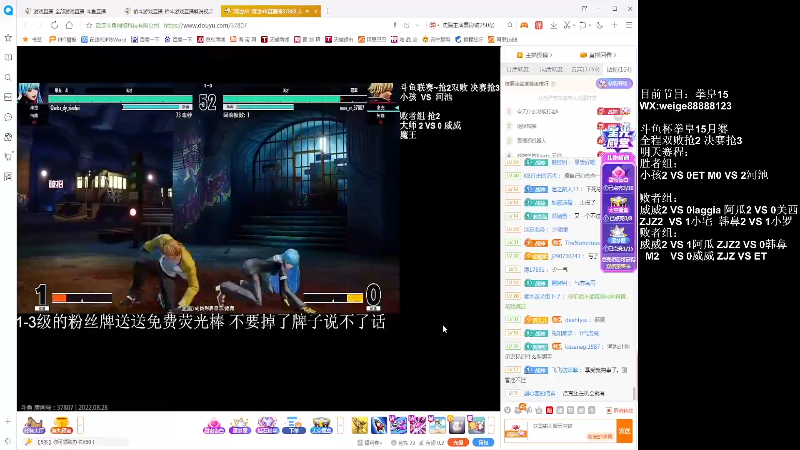Select the second ranking tab in the chat panel
The width and height of the screenshot is (800, 450).
pos(551,69)
